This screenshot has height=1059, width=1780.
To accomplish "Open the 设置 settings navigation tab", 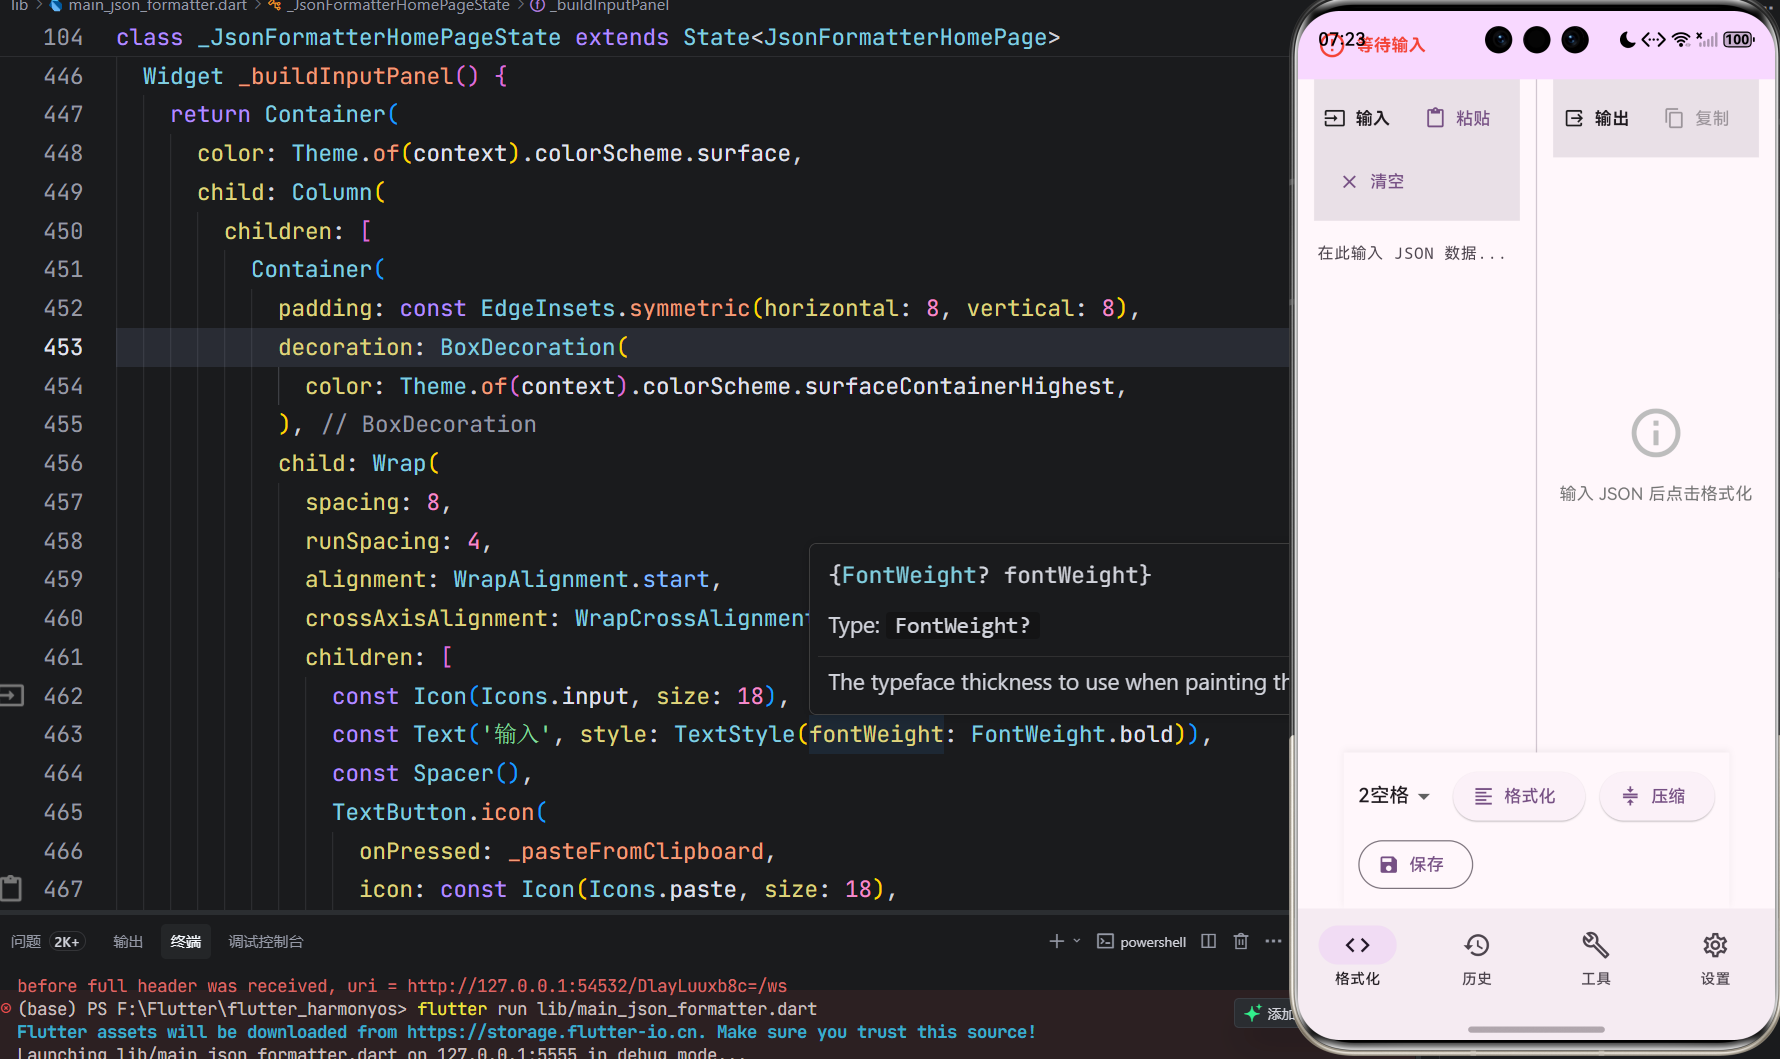I will point(1715,957).
